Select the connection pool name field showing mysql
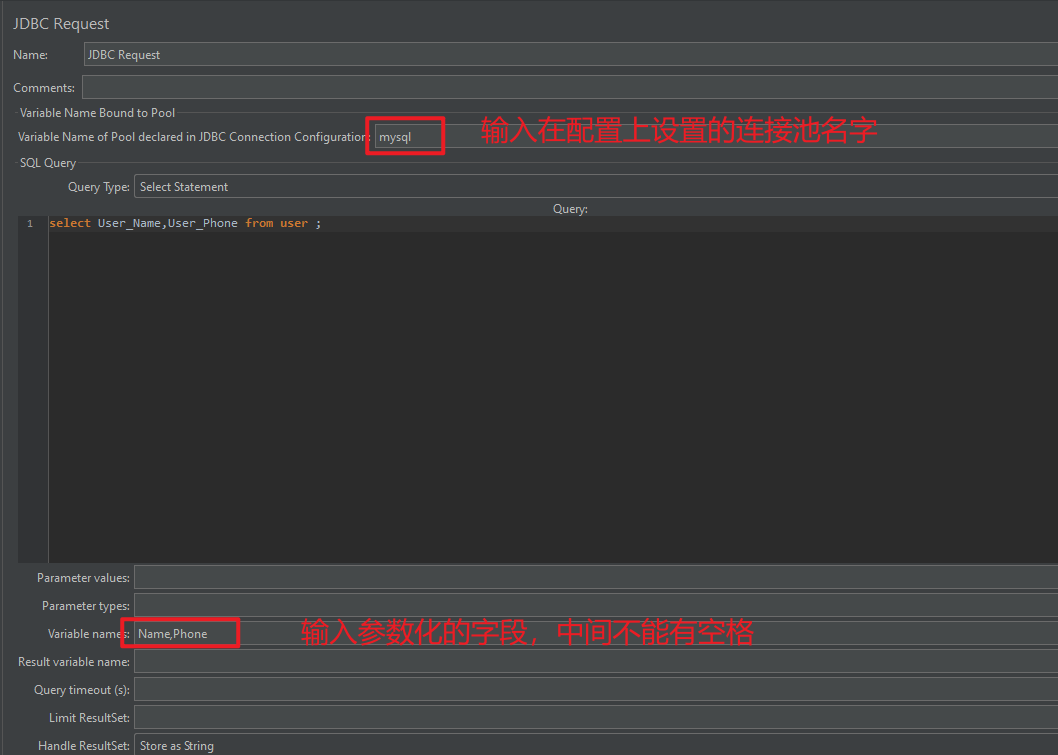Screen dimensions: 1058x755 pos(404,136)
